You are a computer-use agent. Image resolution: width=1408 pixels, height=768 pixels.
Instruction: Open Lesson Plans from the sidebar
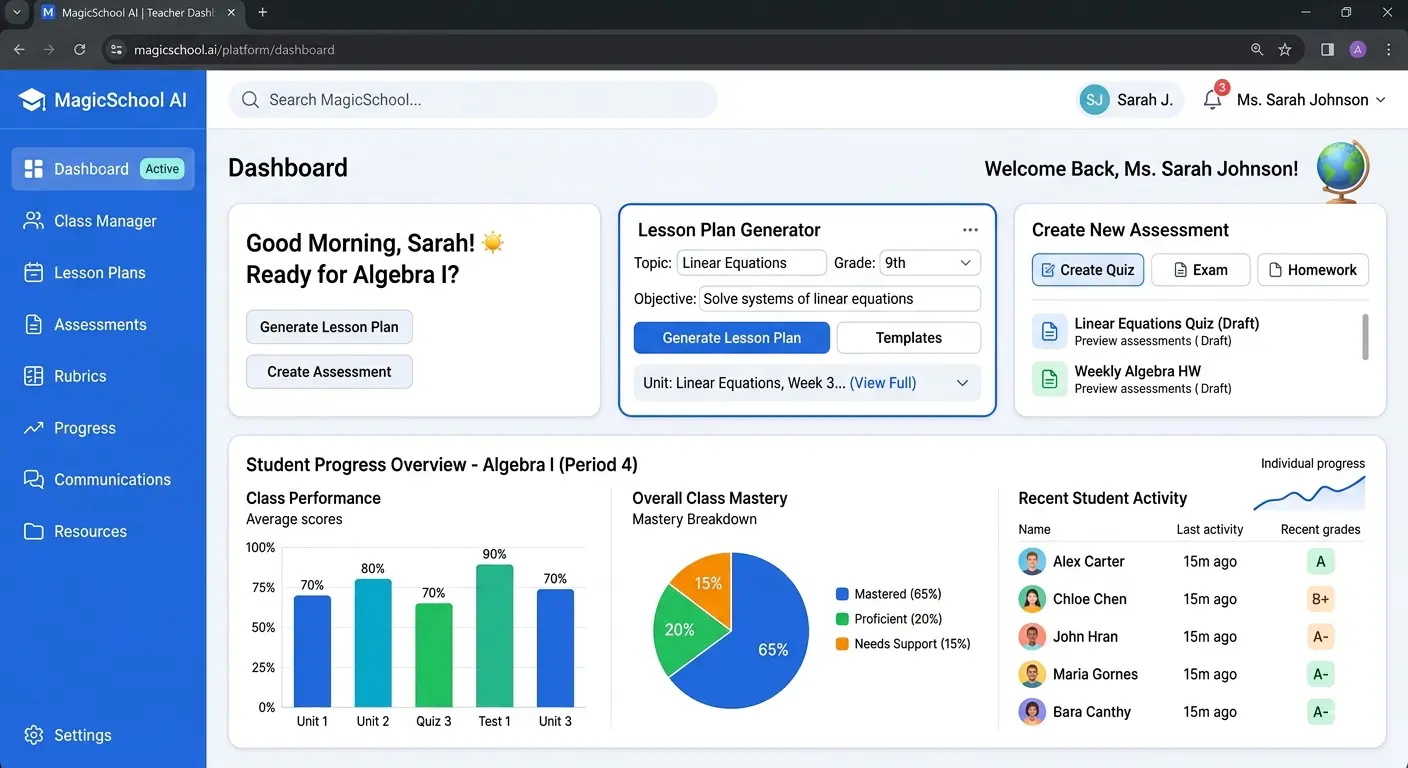32,272
